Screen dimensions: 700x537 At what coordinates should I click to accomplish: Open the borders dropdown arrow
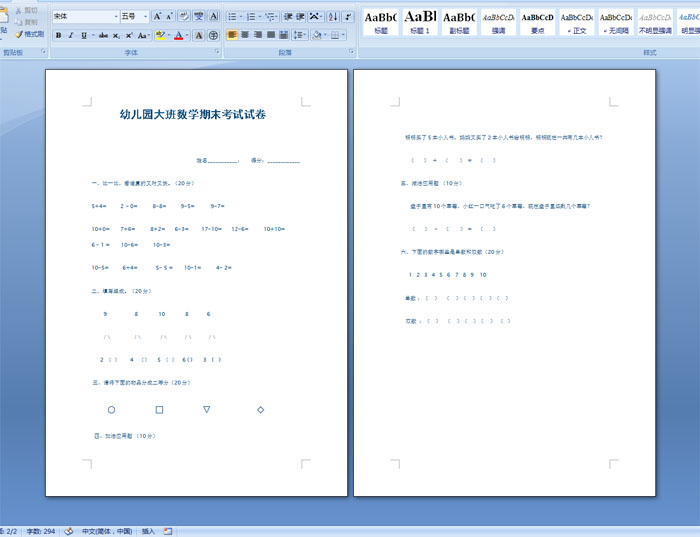(x=343, y=35)
